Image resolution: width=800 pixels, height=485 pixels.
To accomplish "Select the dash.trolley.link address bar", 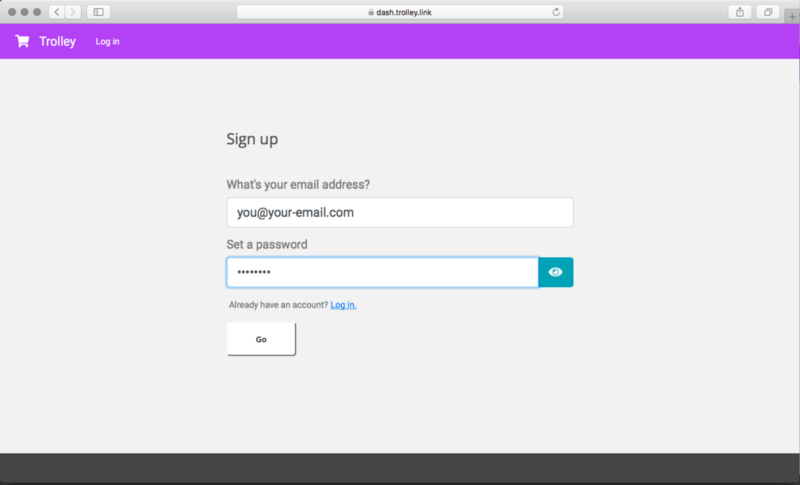I will [x=400, y=12].
